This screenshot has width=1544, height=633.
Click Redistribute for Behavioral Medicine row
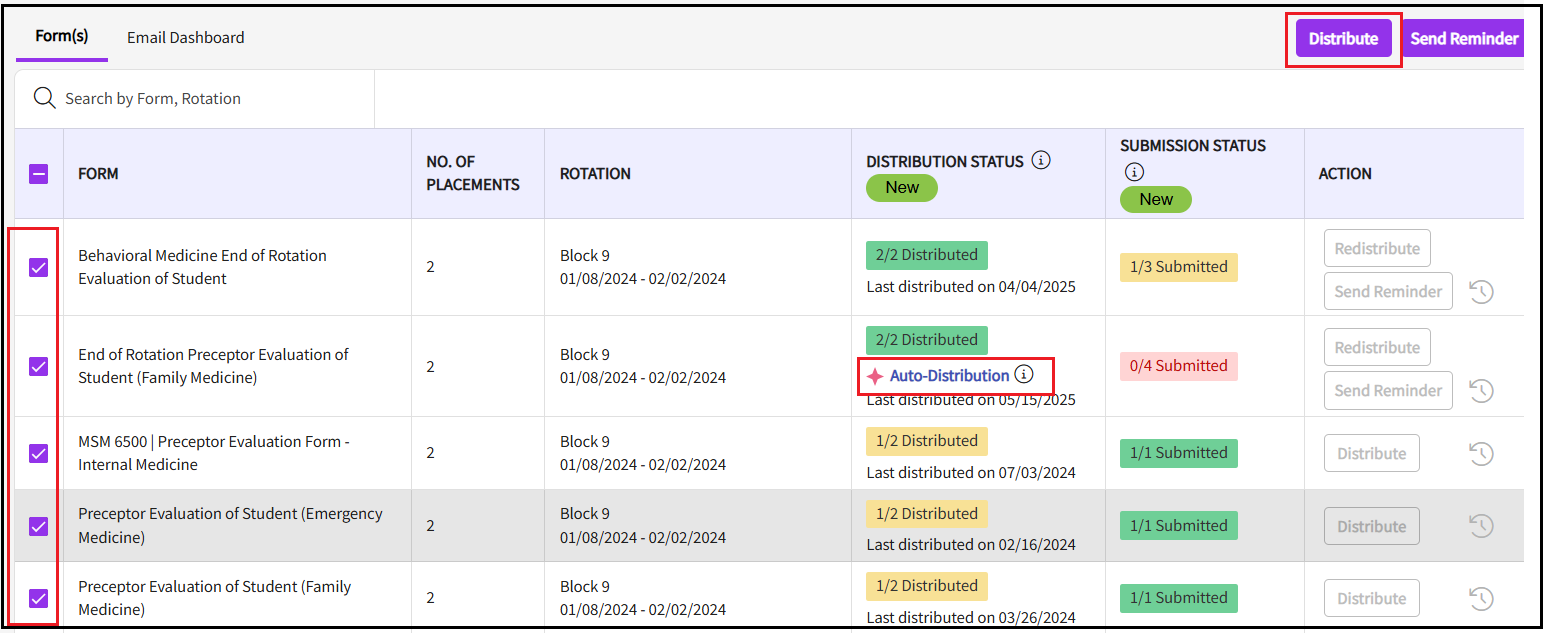click(x=1376, y=248)
